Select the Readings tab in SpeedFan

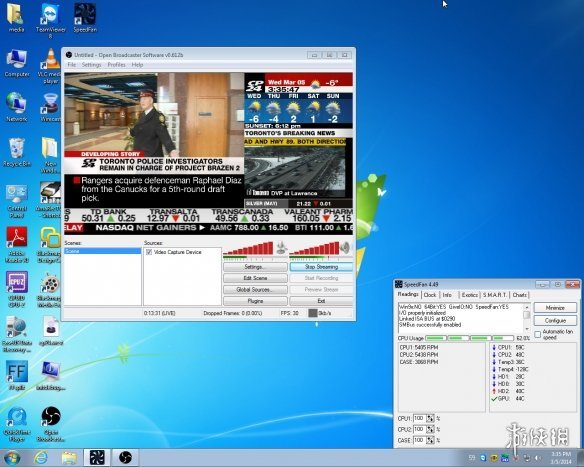pyautogui.click(x=408, y=294)
